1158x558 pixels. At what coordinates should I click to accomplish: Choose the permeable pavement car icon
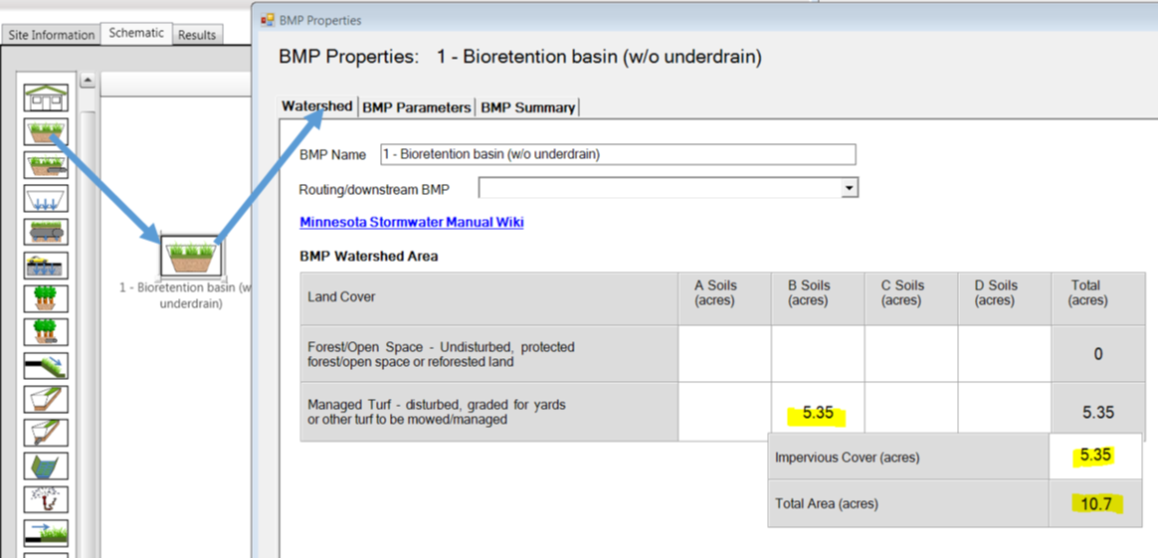point(46,265)
